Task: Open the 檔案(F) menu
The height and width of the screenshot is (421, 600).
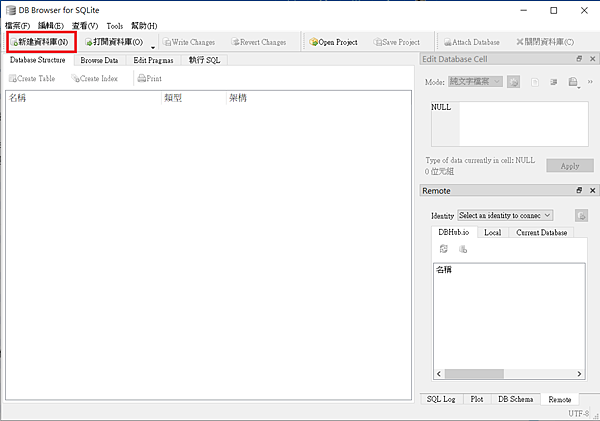Action: [17, 26]
